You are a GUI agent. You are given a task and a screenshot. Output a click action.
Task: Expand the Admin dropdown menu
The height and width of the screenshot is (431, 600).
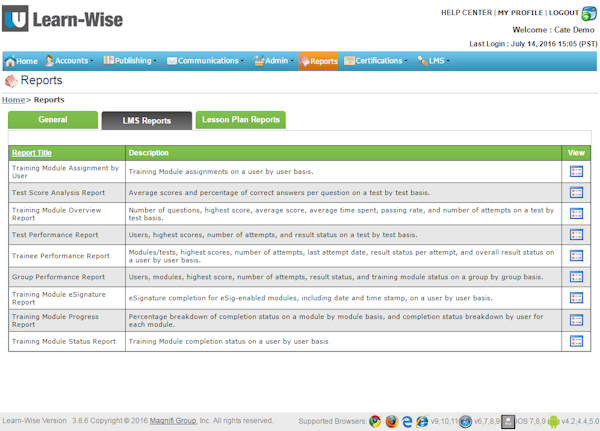pyautogui.click(x=274, y=61)
